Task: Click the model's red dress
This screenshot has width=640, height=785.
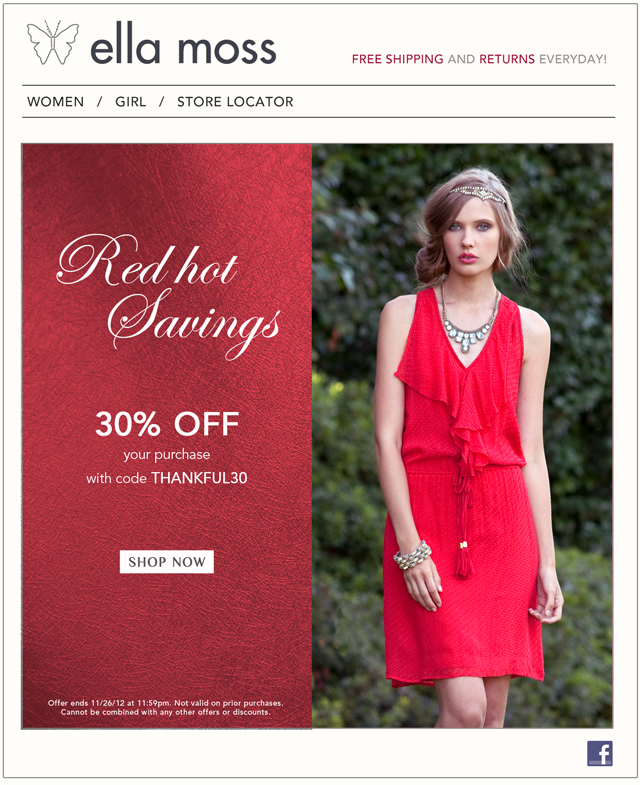Action: click(463, 501)
